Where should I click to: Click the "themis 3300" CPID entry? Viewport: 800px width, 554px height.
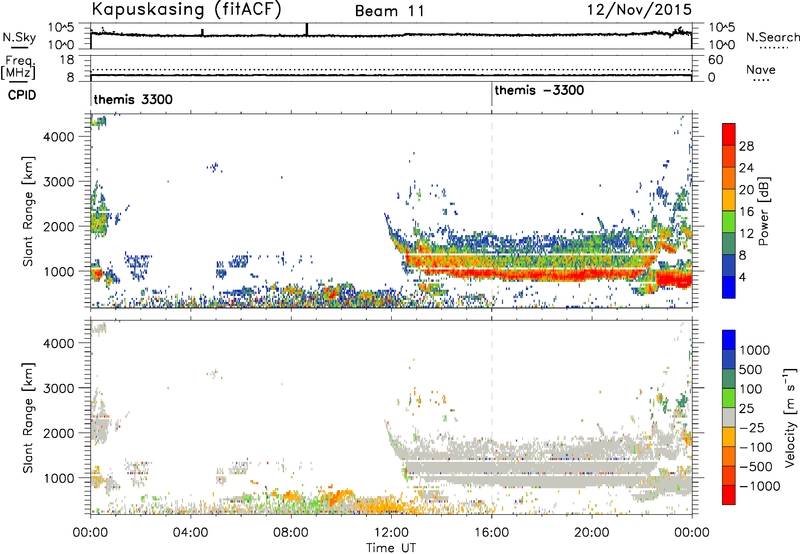pyautogui.click(x=133, y=99)
